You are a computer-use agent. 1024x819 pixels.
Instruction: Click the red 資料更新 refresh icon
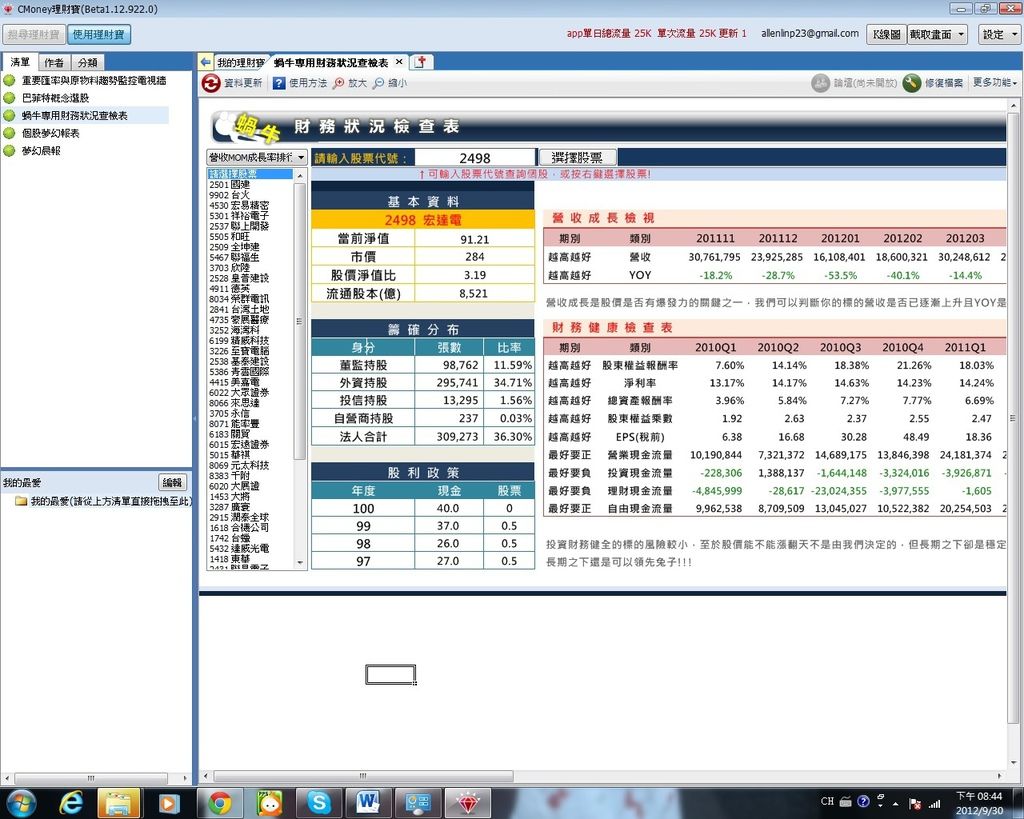tap(210, 83)
